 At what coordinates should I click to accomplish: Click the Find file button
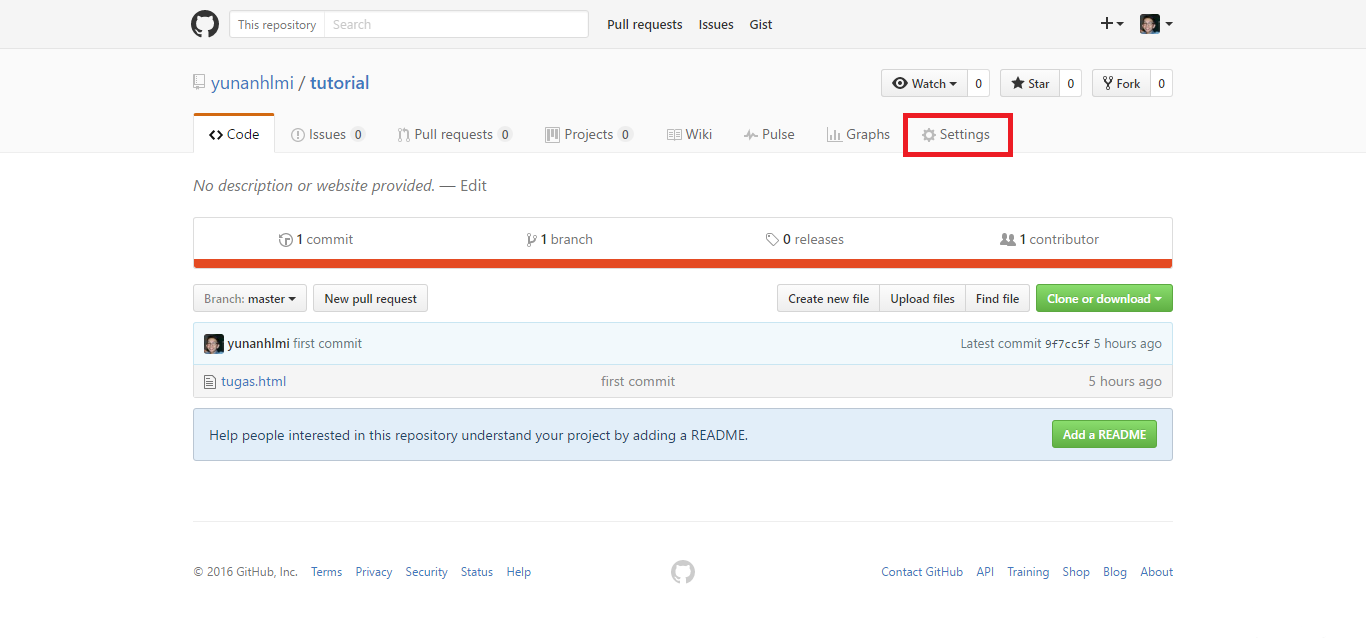pyautogui.click(x=997, y=298)
